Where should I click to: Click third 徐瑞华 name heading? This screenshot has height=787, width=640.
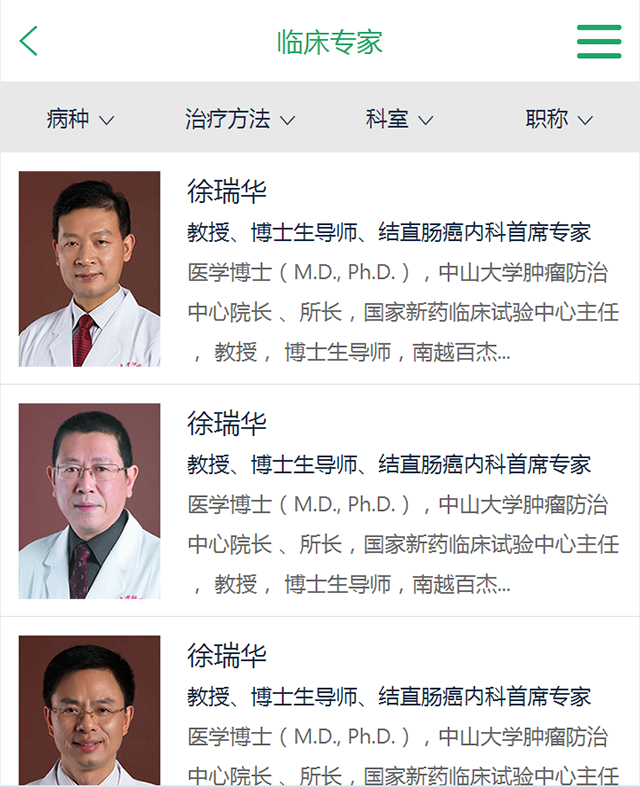click(227, 655)
